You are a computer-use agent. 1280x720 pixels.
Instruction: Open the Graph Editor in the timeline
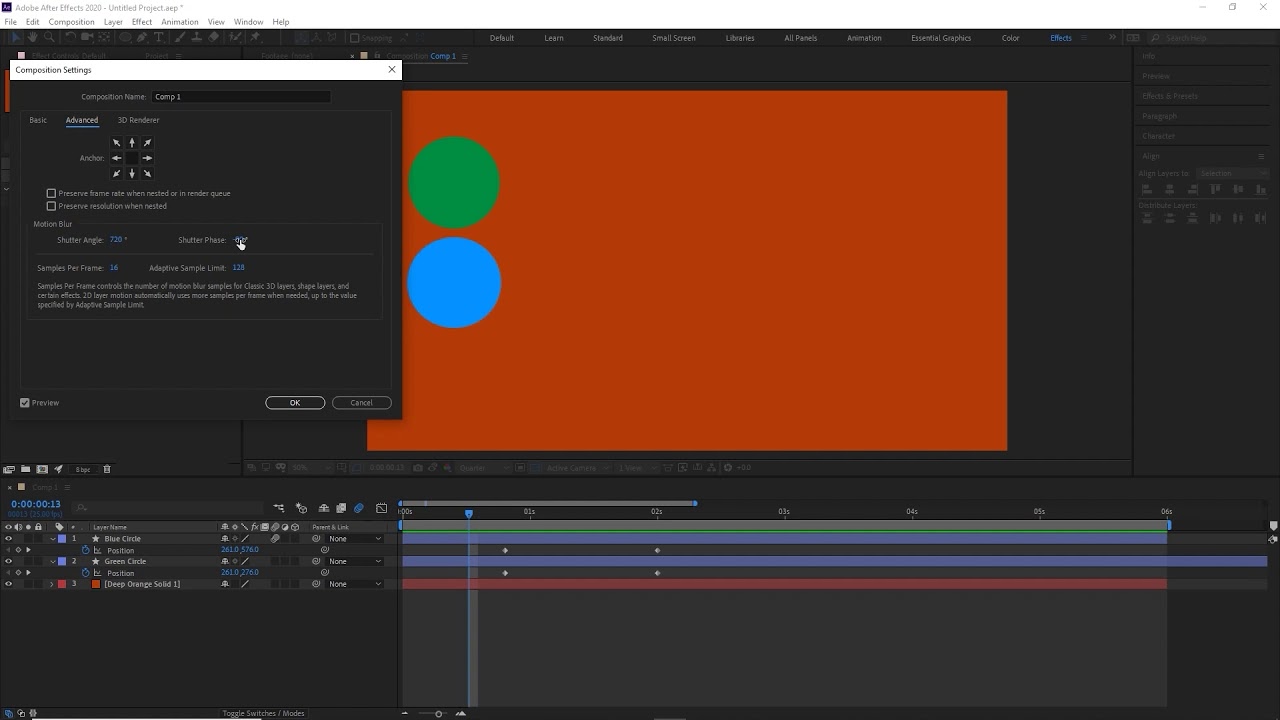(381, 507)
